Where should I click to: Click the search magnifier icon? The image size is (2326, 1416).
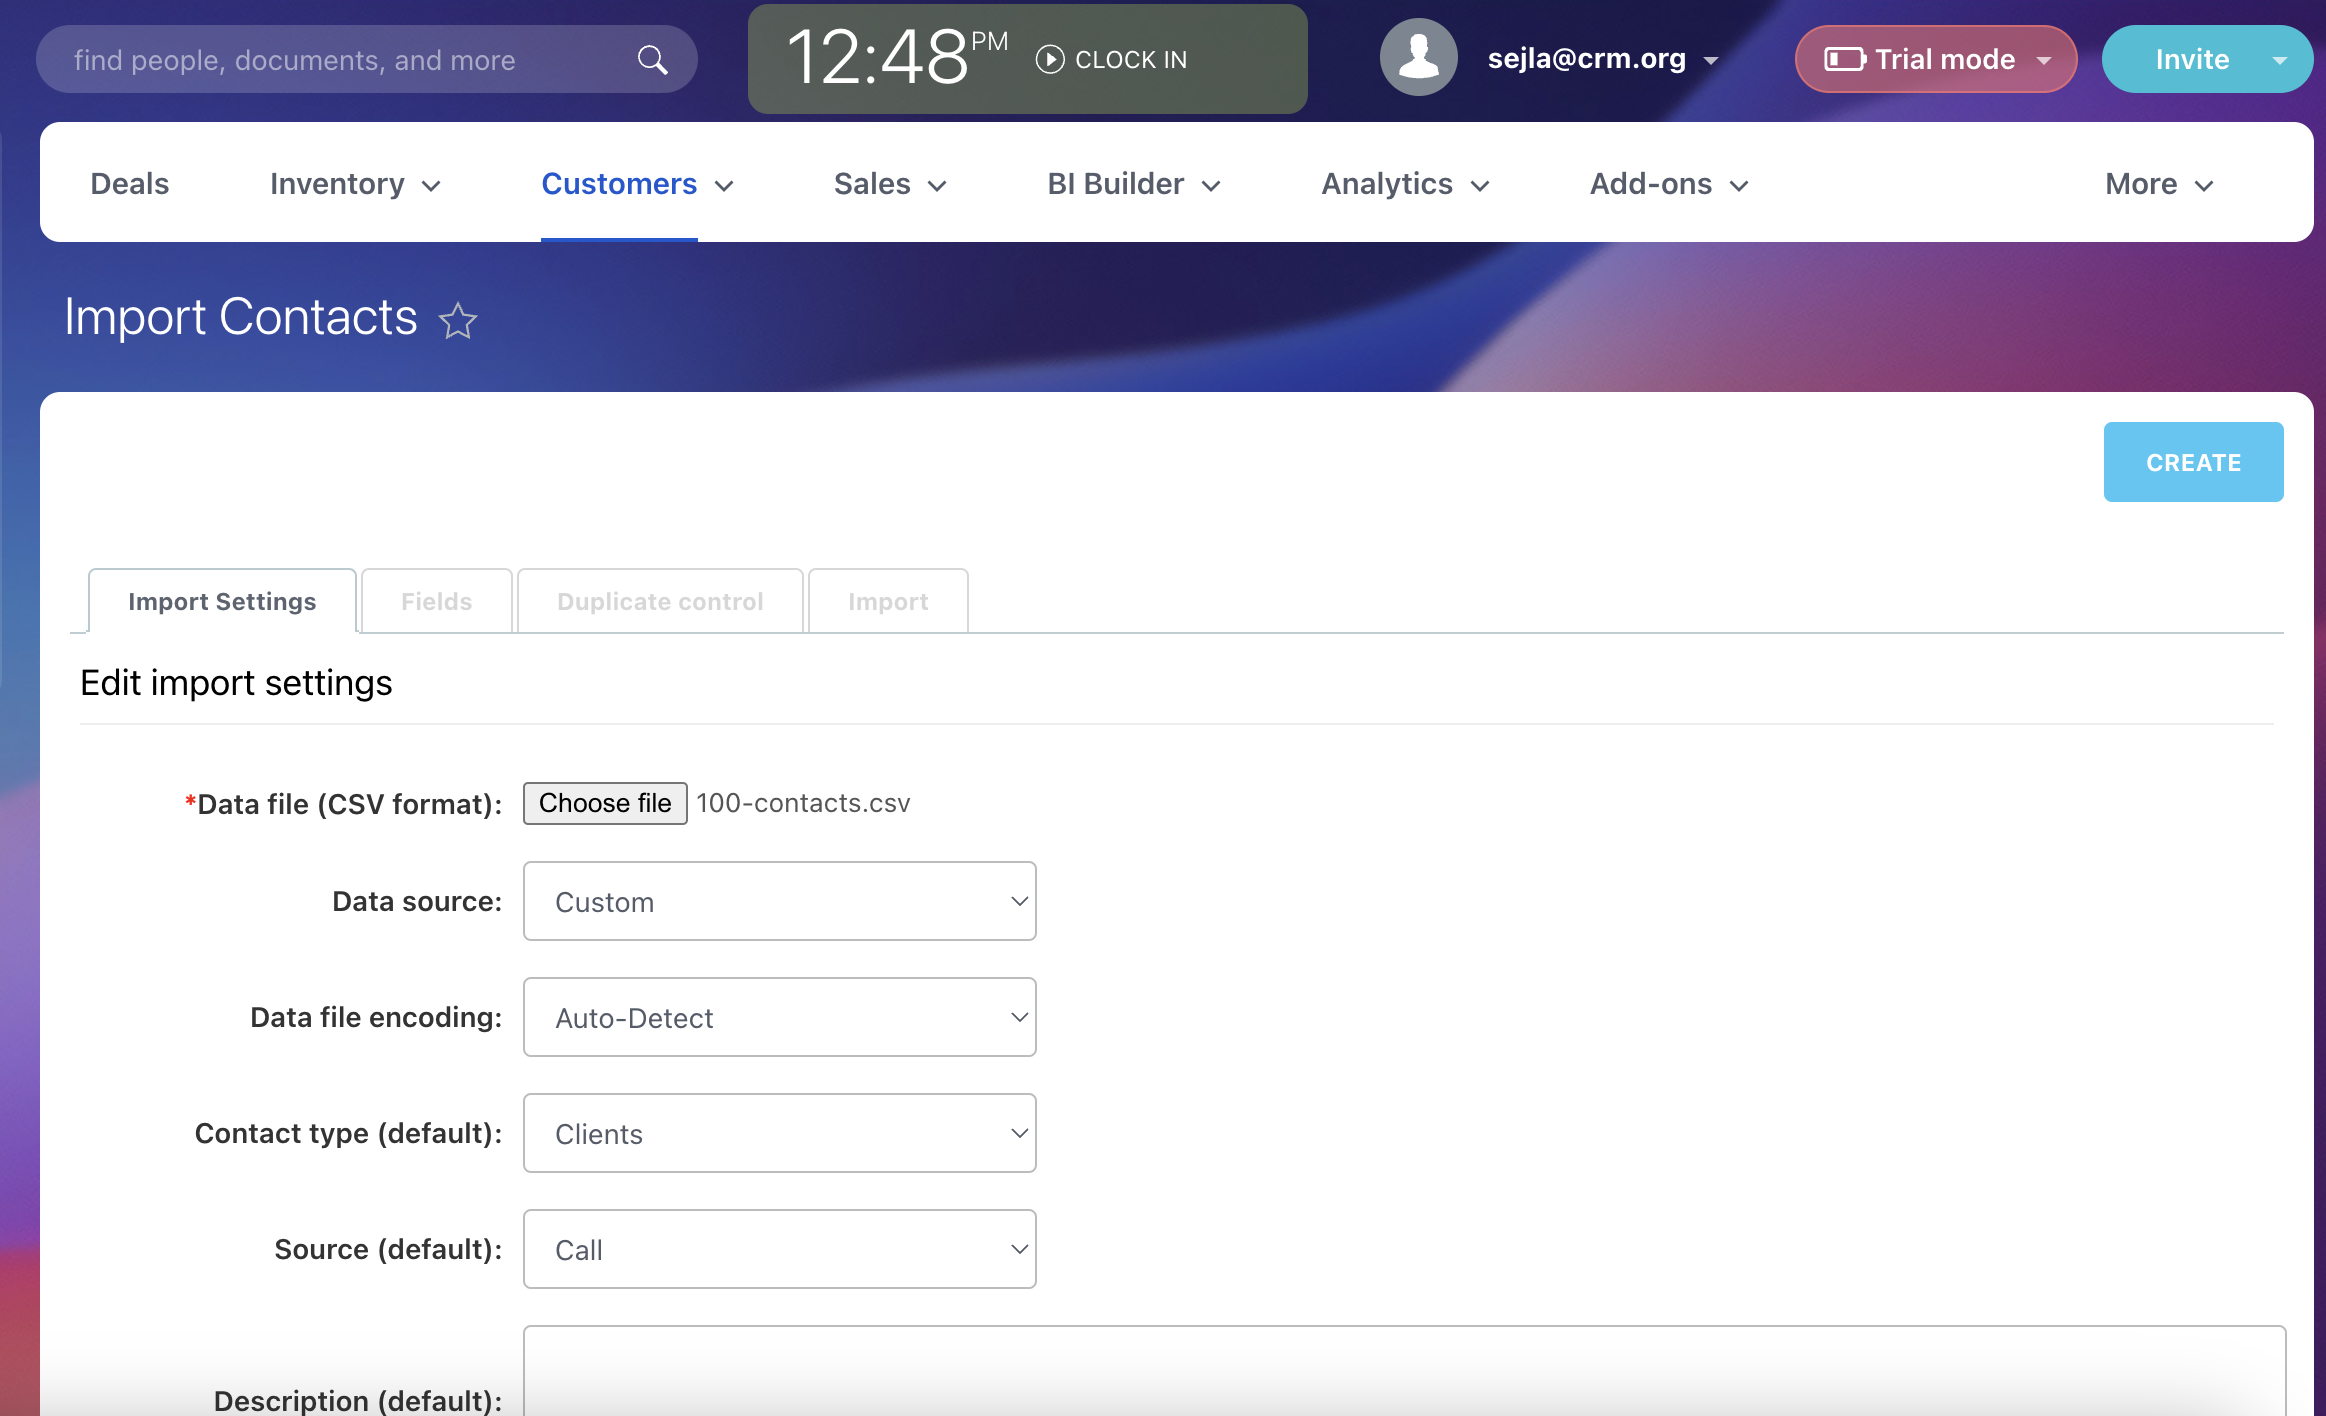[x=652, y=59]
